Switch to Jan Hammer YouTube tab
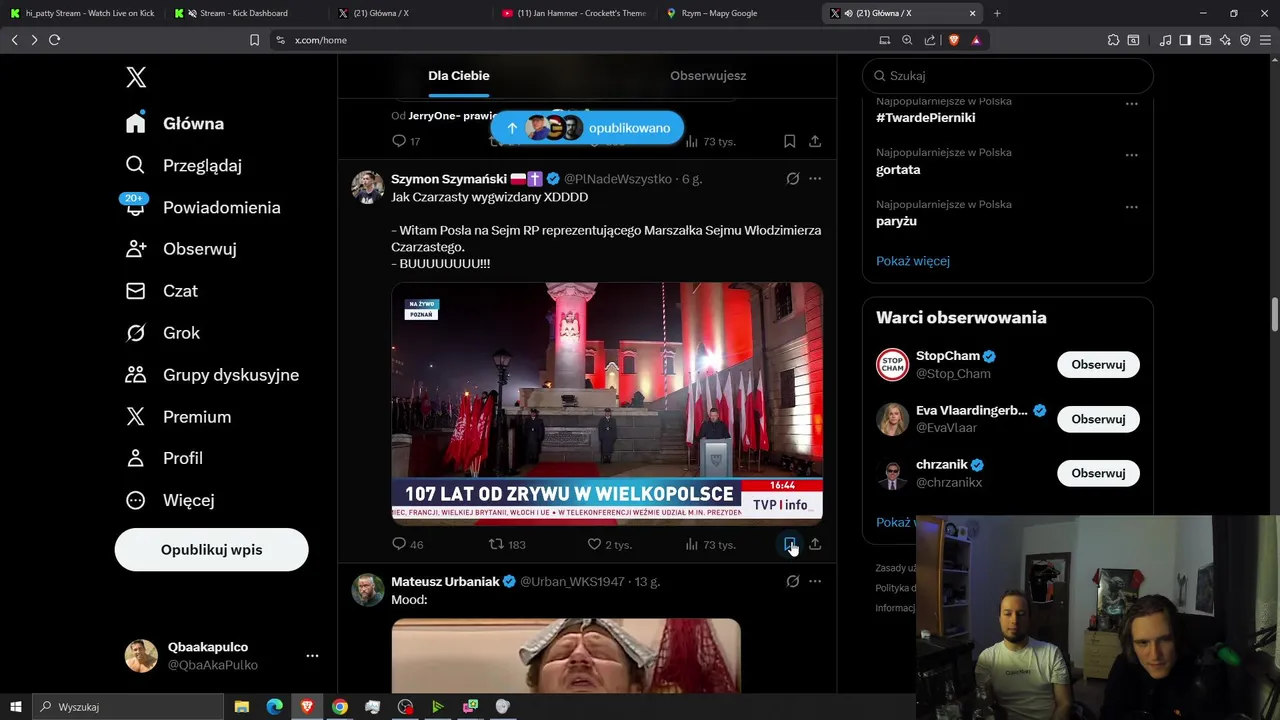 (575, 13)
